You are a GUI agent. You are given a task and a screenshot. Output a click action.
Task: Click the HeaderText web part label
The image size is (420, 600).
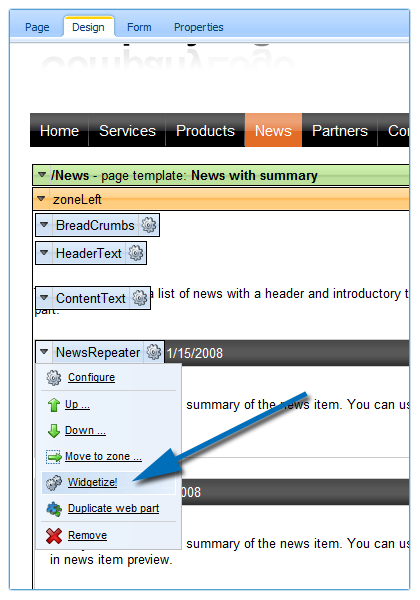click(89, 253)
